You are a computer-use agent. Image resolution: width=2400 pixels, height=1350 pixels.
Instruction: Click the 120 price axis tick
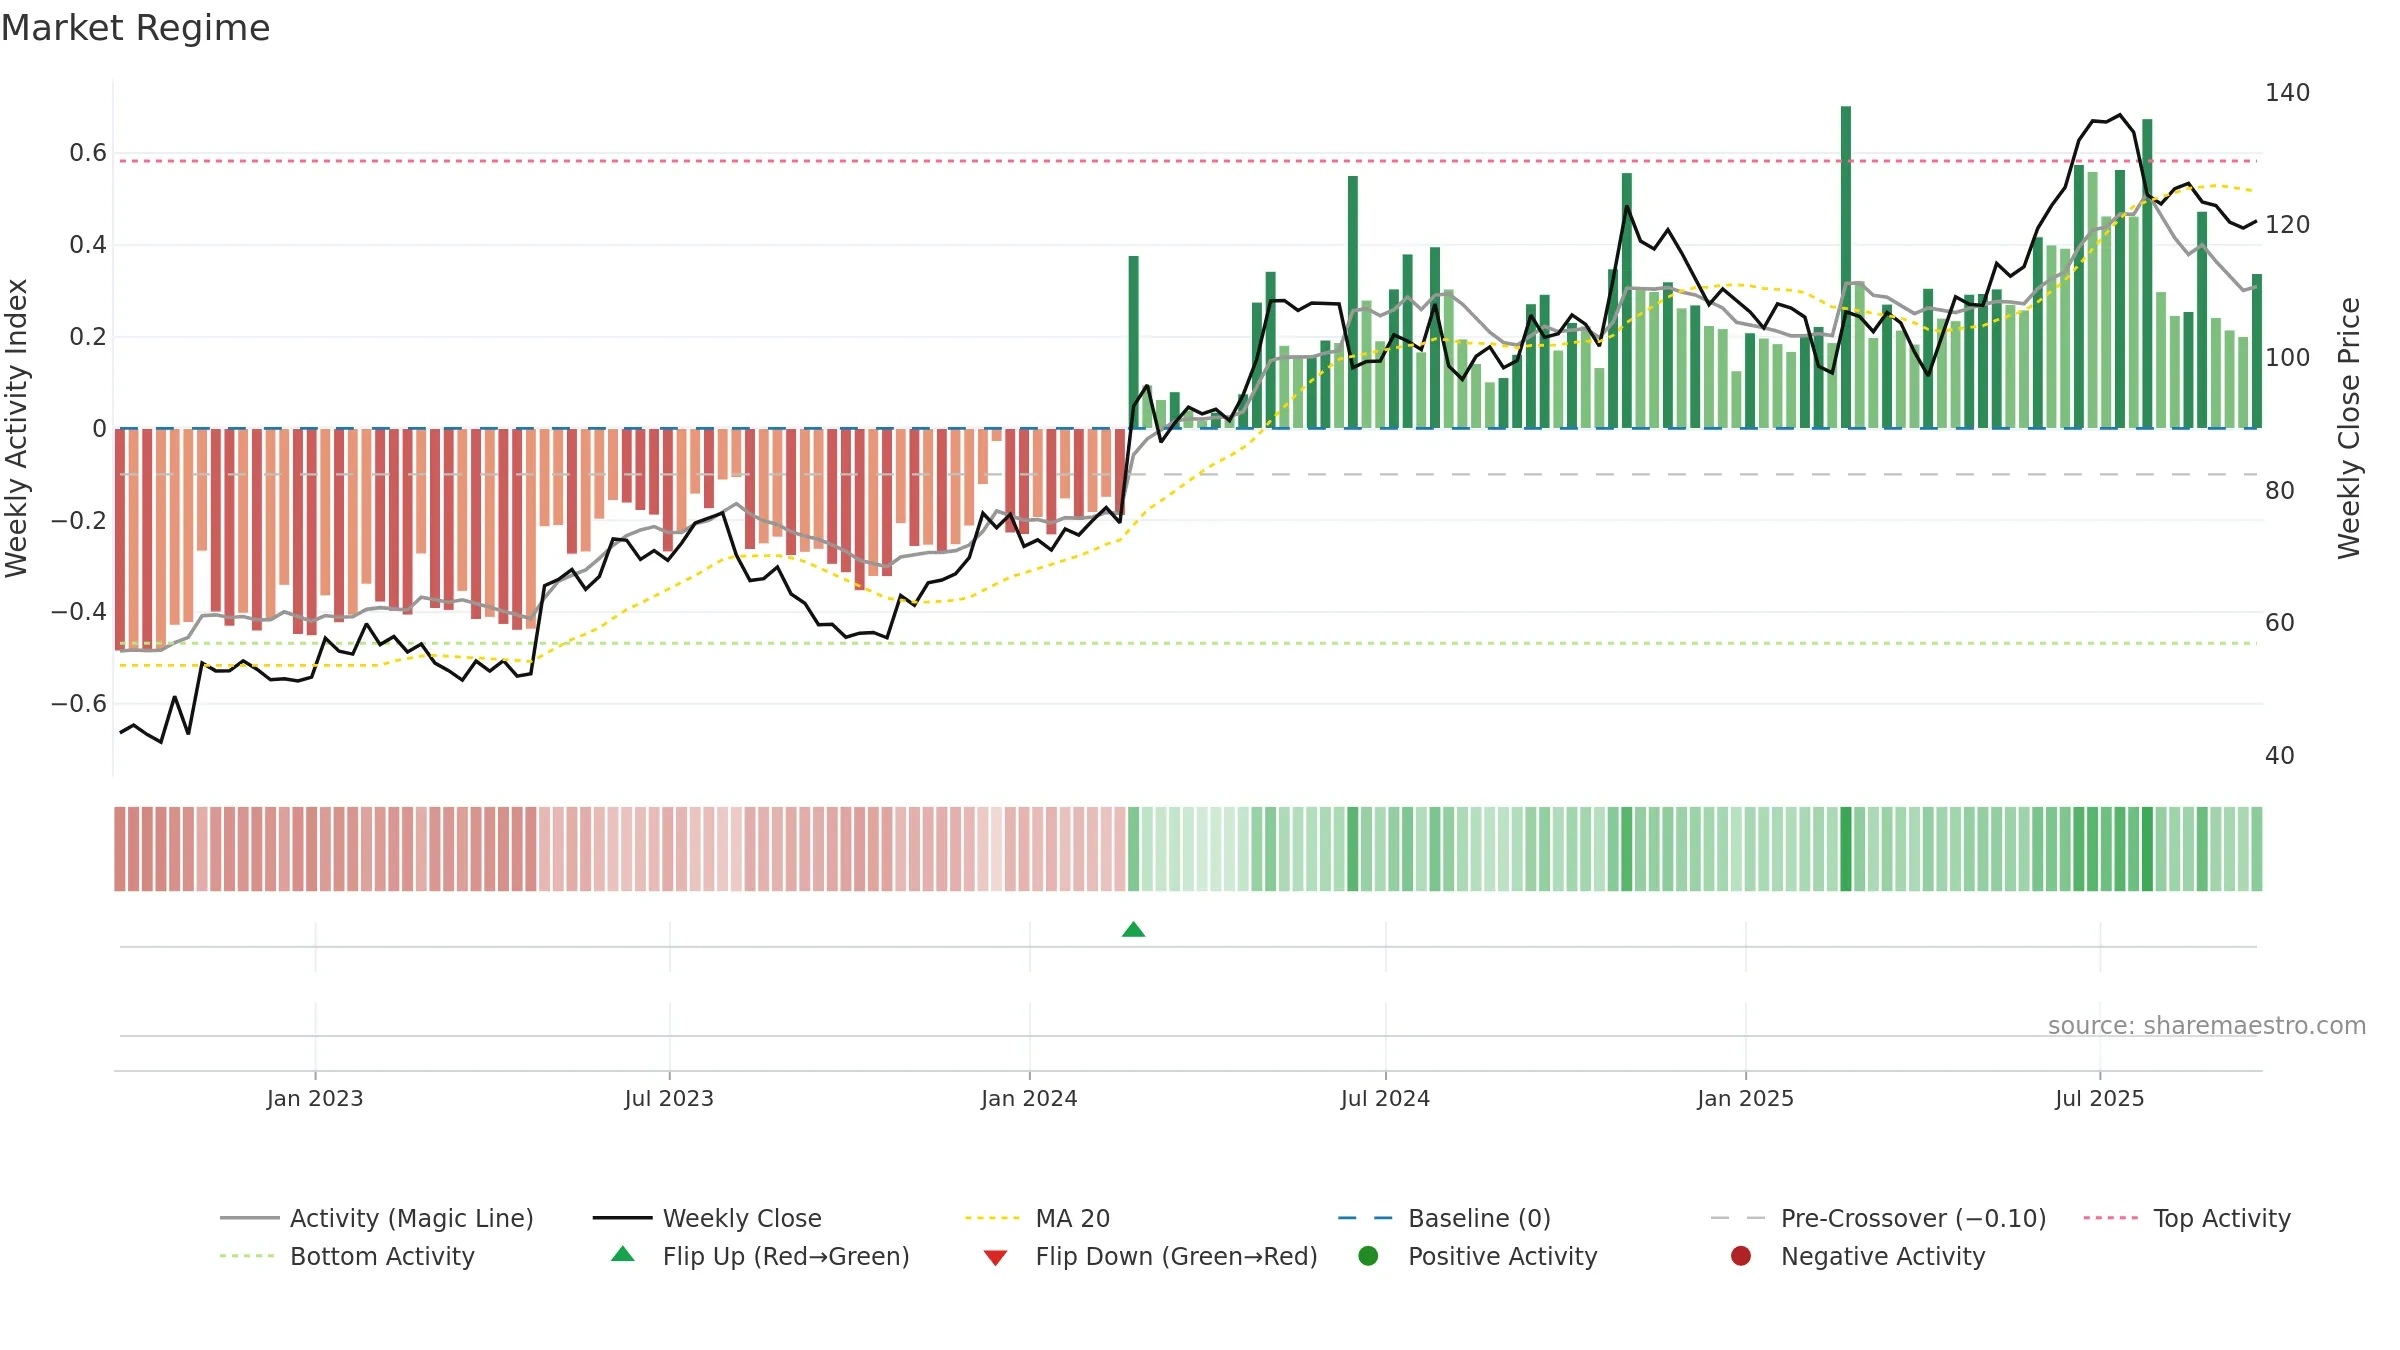click(2288, 224)
